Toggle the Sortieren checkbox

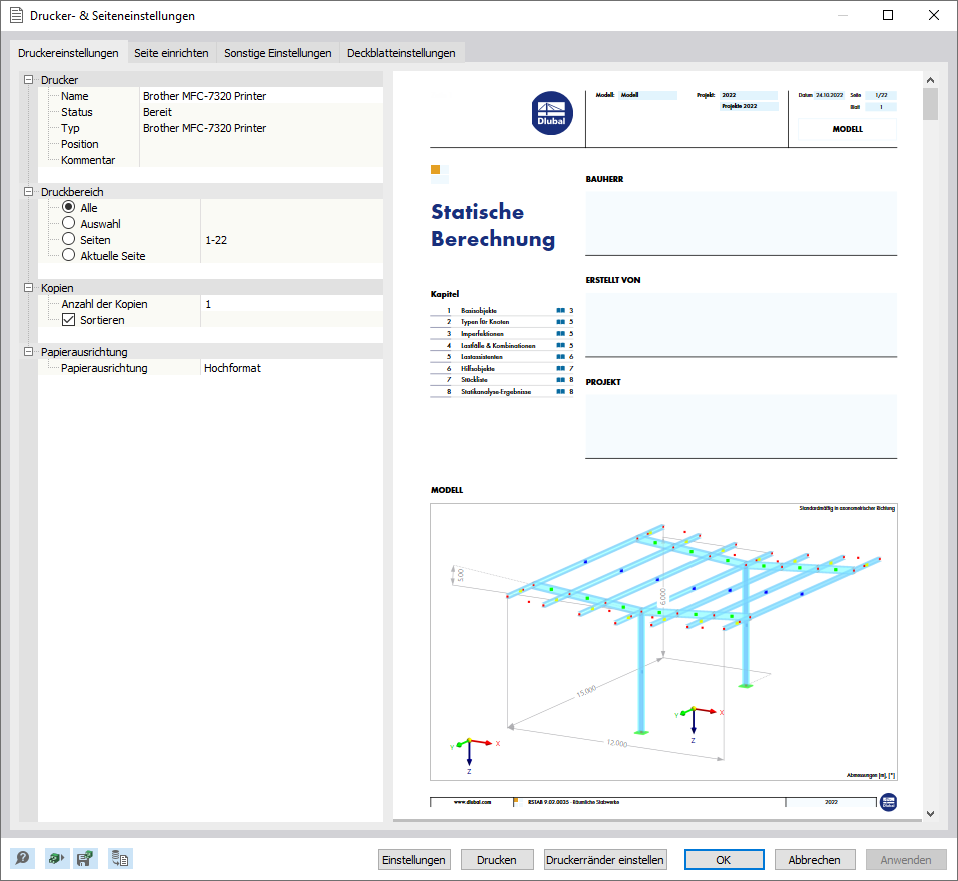pyautogui.click(x=68, y=320)
